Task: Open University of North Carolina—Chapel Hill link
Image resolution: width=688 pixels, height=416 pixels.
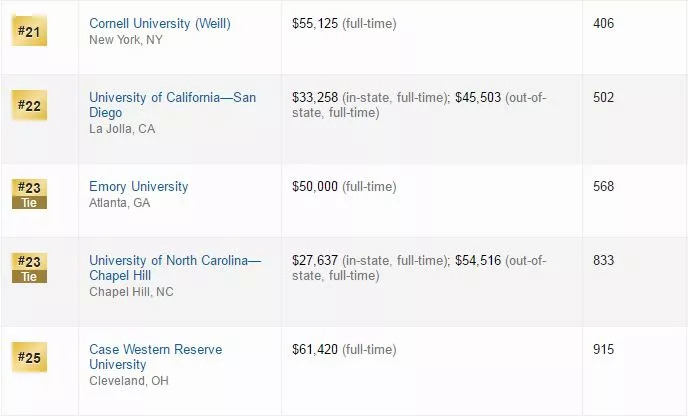Action: point(175,268)
